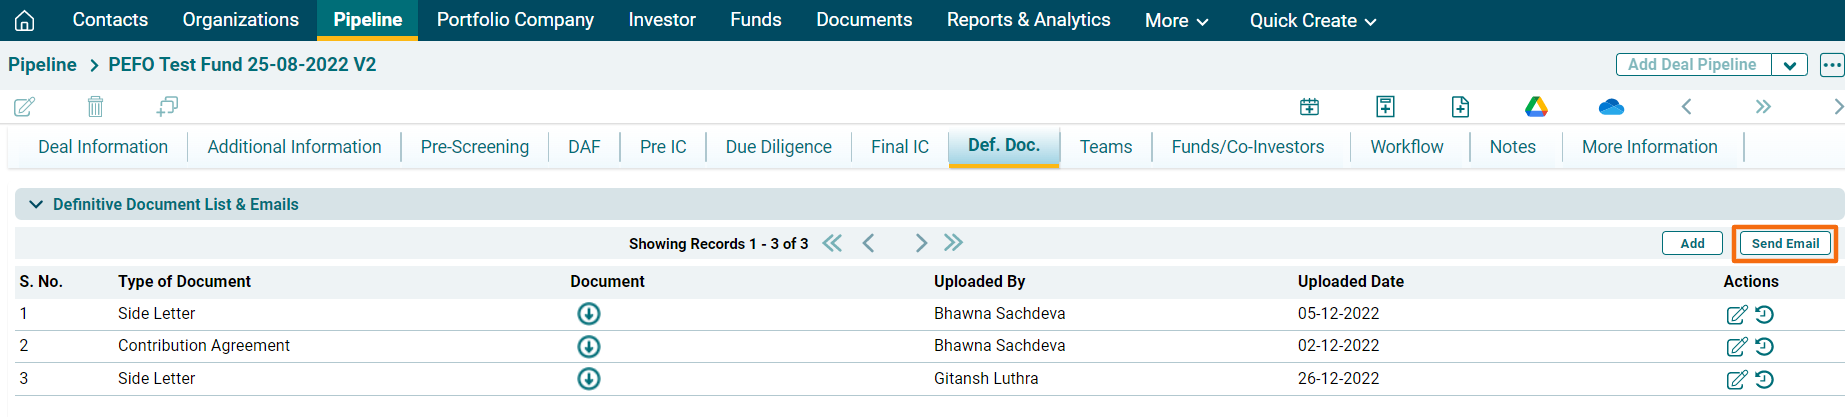
Task: Click the Pipeline breadcrumb link
Action: coord(42,65)
